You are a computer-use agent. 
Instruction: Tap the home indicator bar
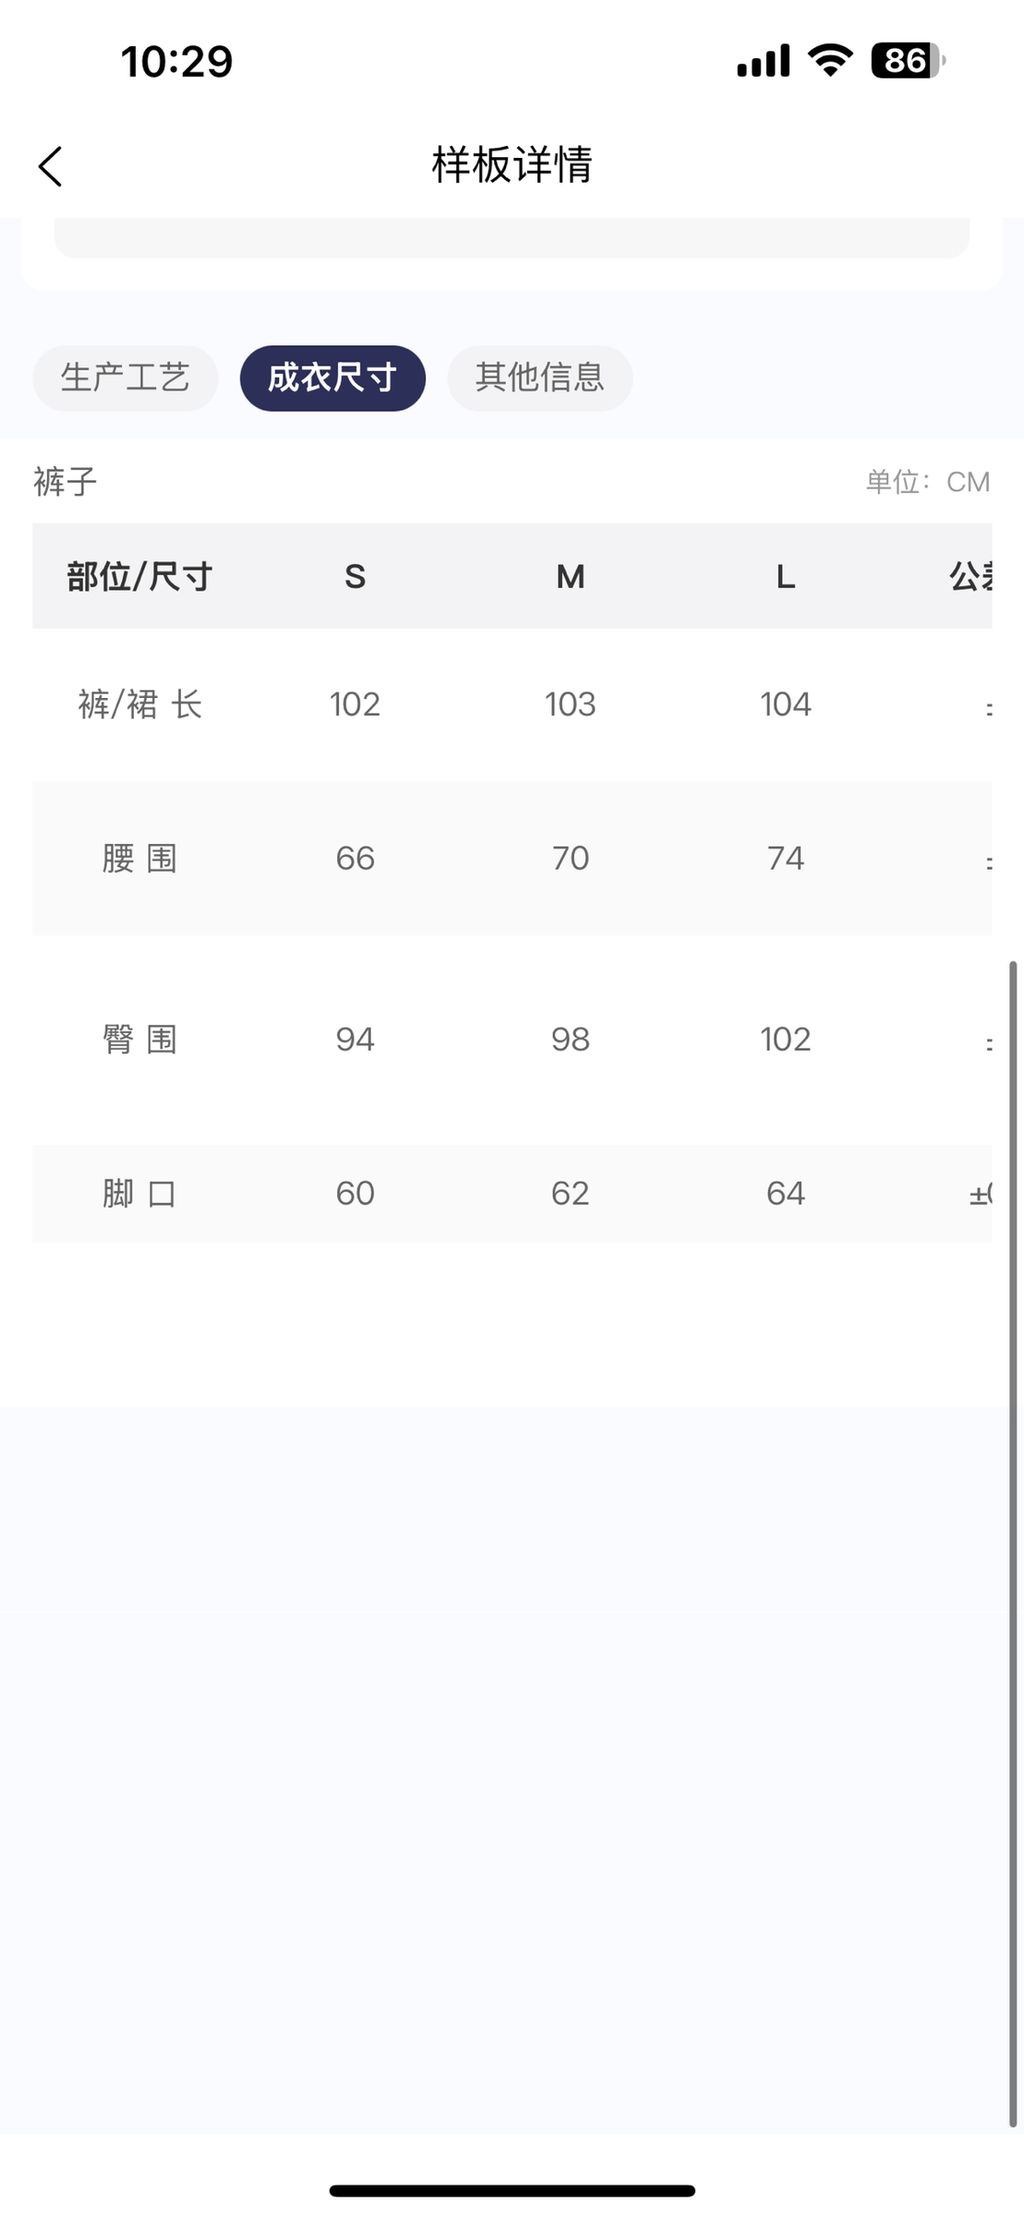(x=512, y=2191)
